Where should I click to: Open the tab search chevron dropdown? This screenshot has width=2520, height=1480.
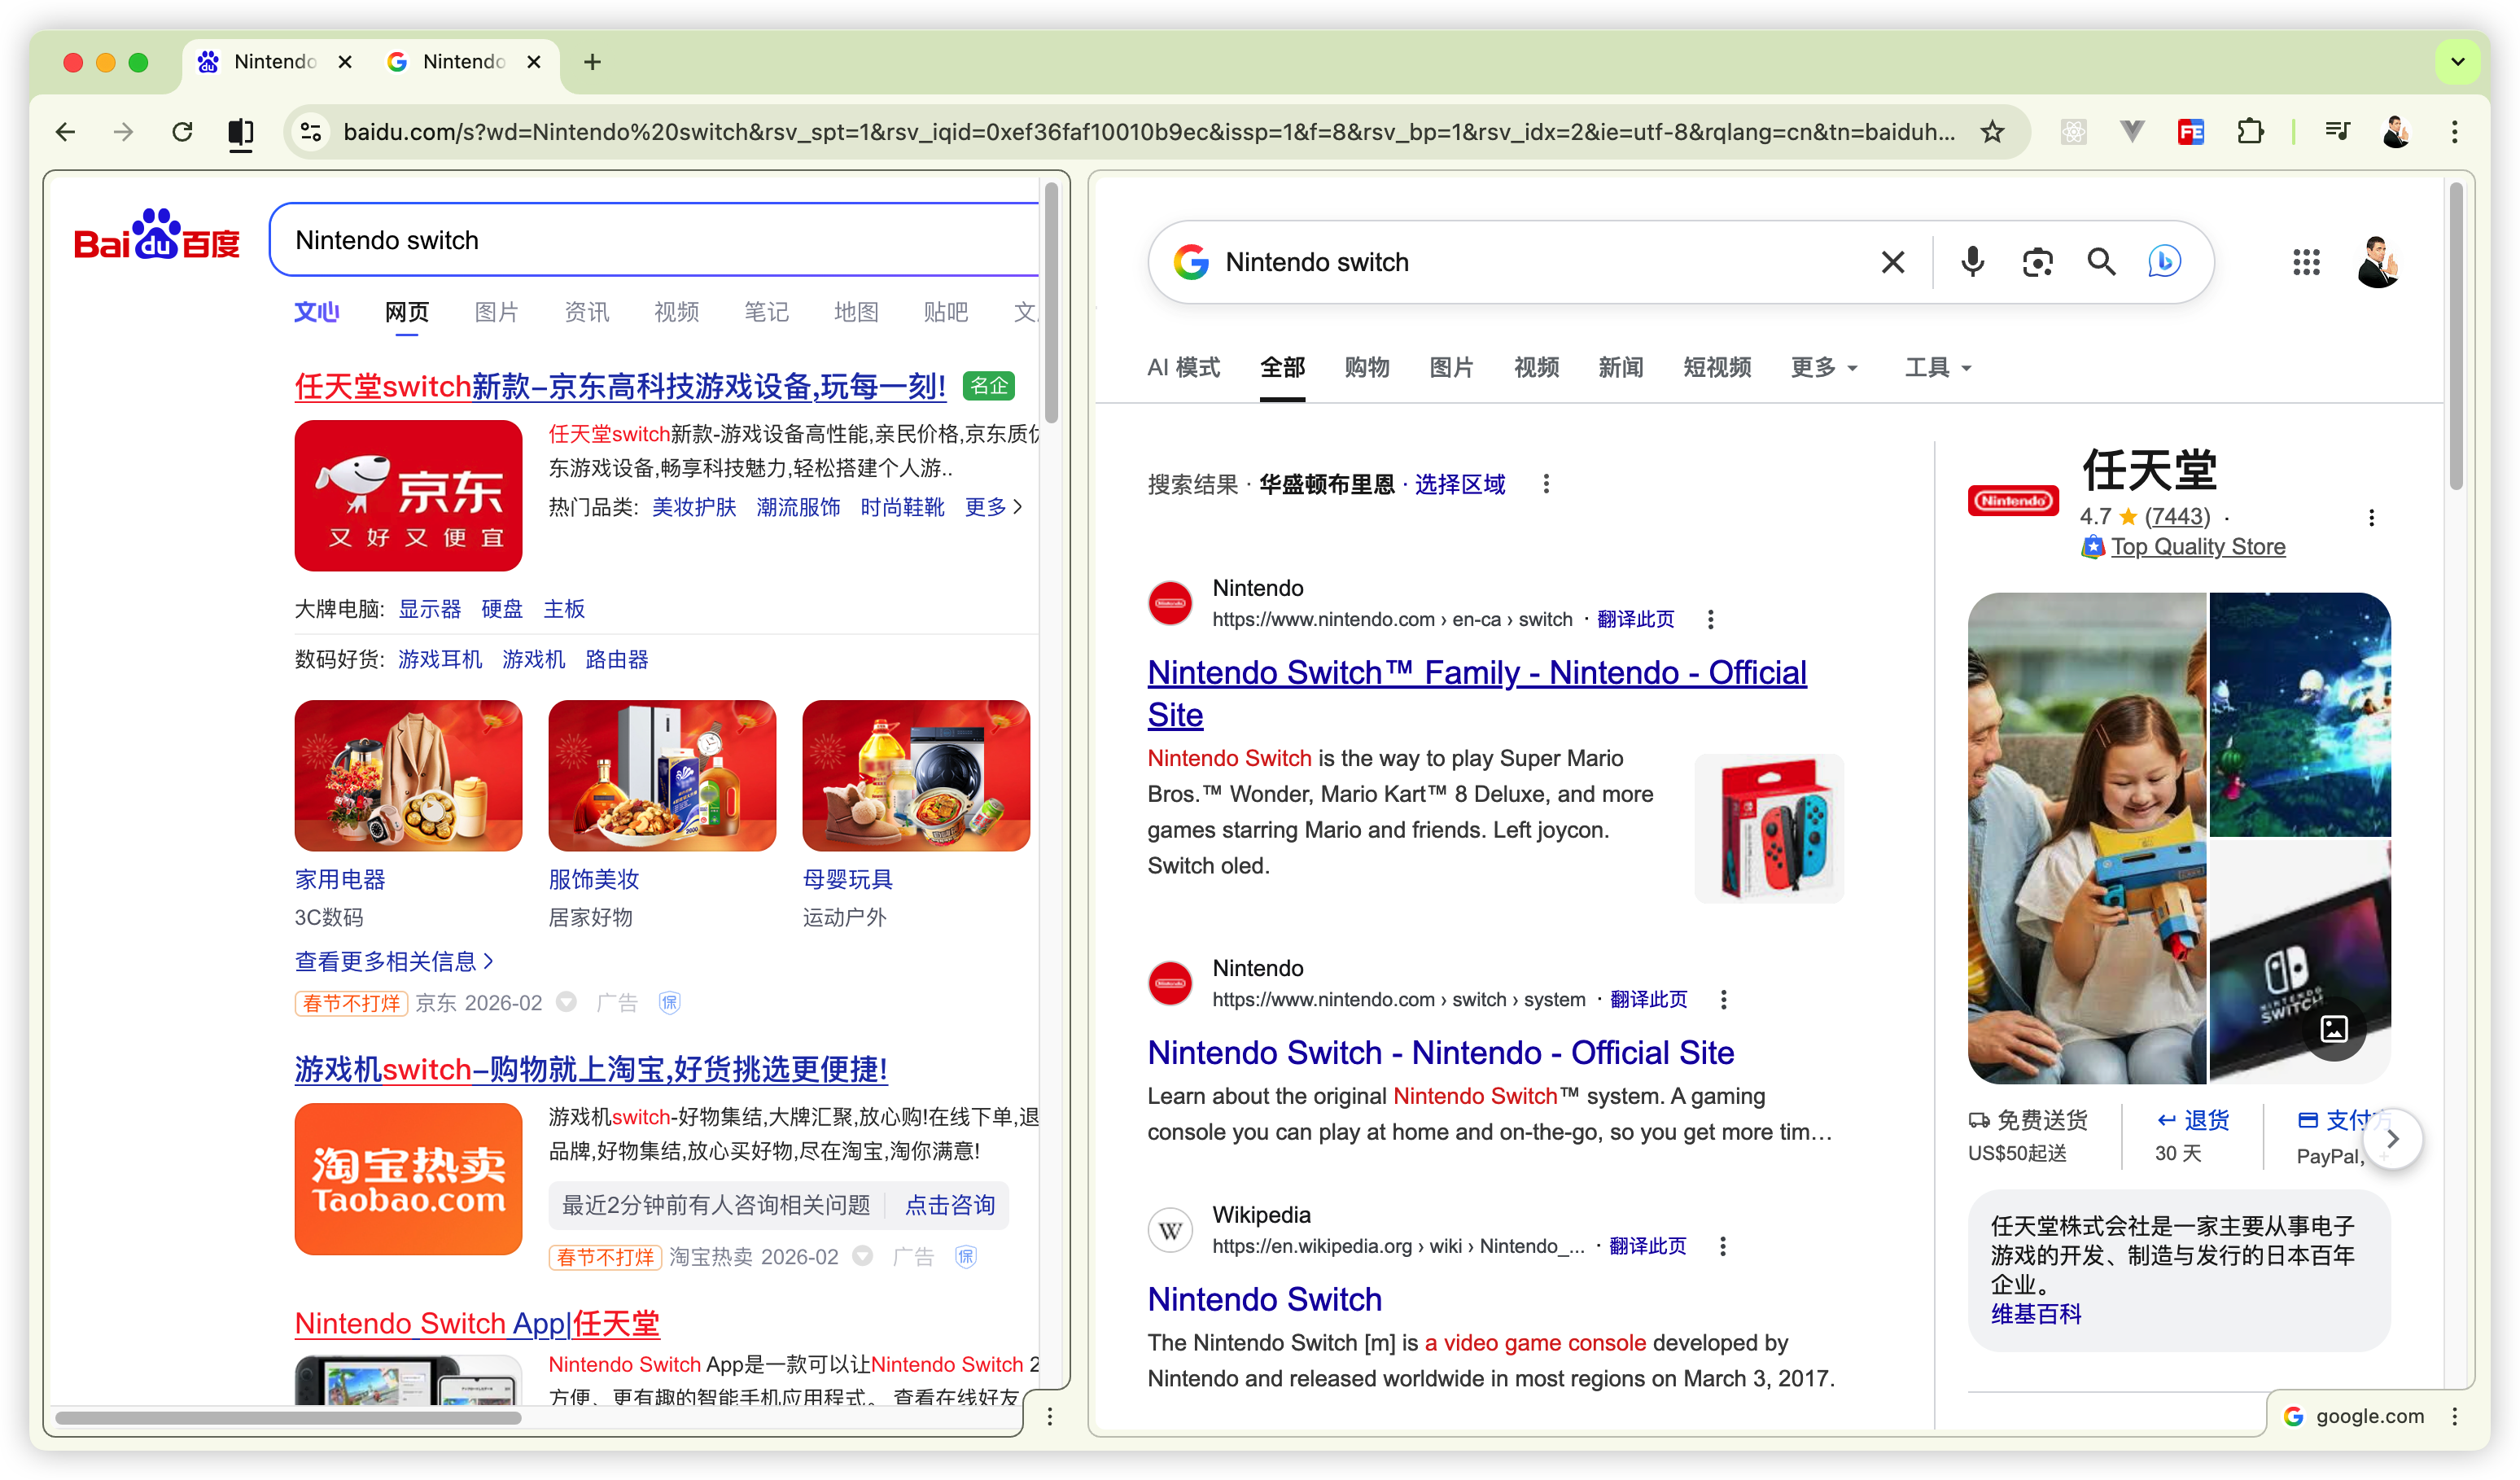[x=2457, y=62]
